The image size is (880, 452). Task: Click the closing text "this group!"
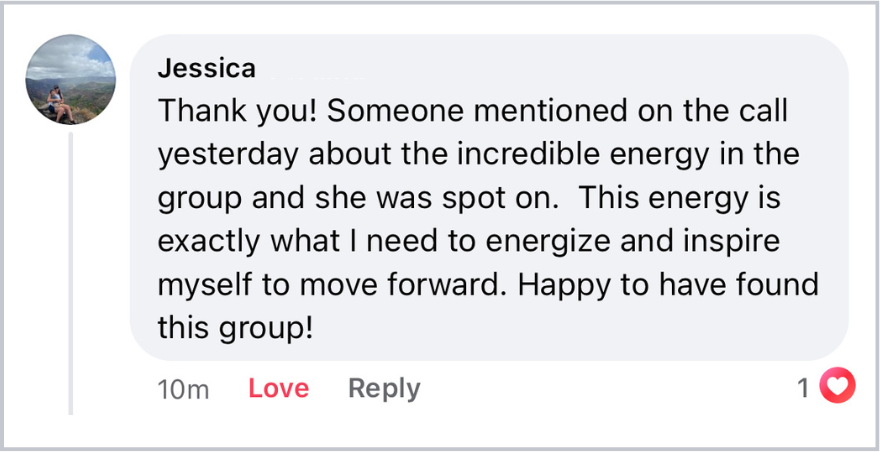click(x=236, y=328)
